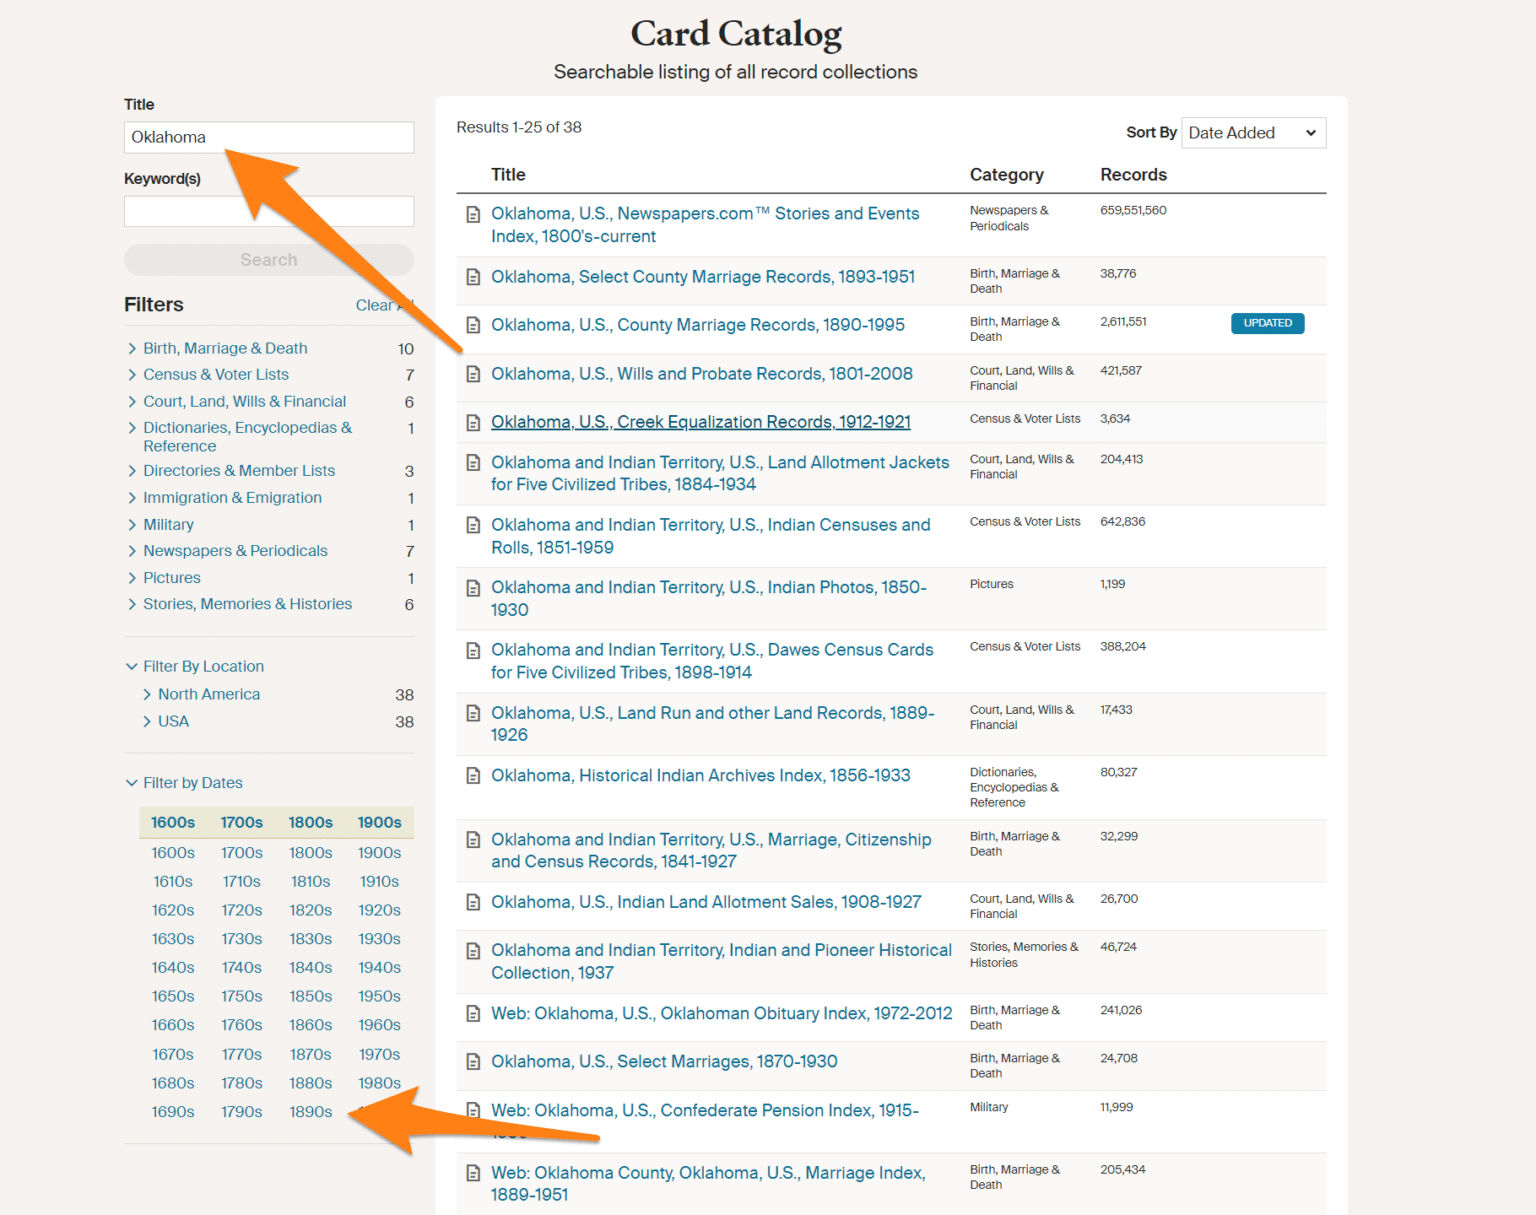Select the Census & Voter Lists category

pyautogui.click(x=216, y=374)
